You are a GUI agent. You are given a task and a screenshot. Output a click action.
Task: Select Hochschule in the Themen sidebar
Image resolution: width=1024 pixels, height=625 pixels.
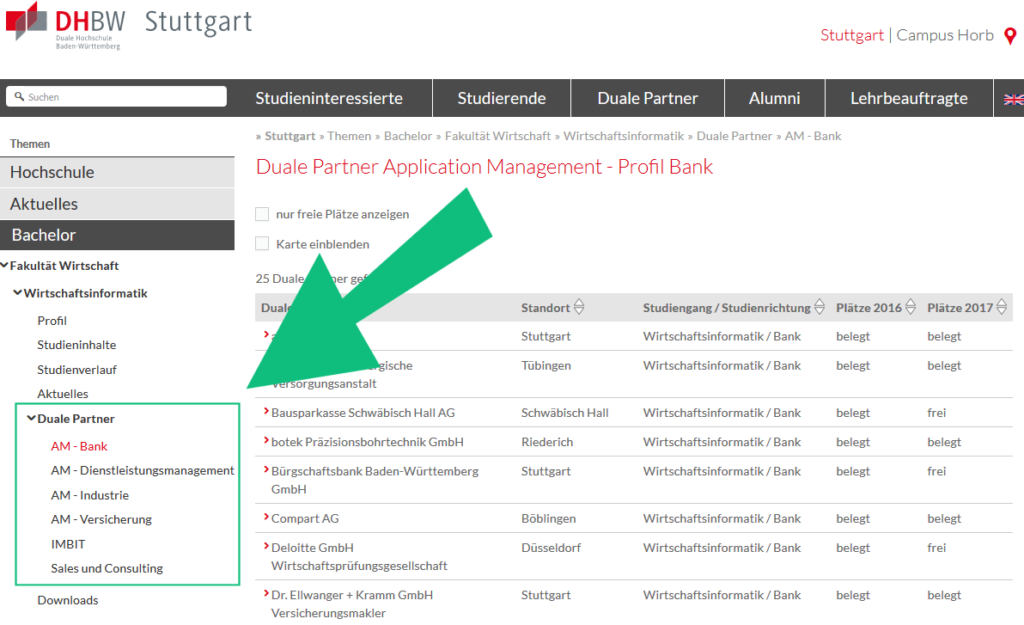(118, 172)
